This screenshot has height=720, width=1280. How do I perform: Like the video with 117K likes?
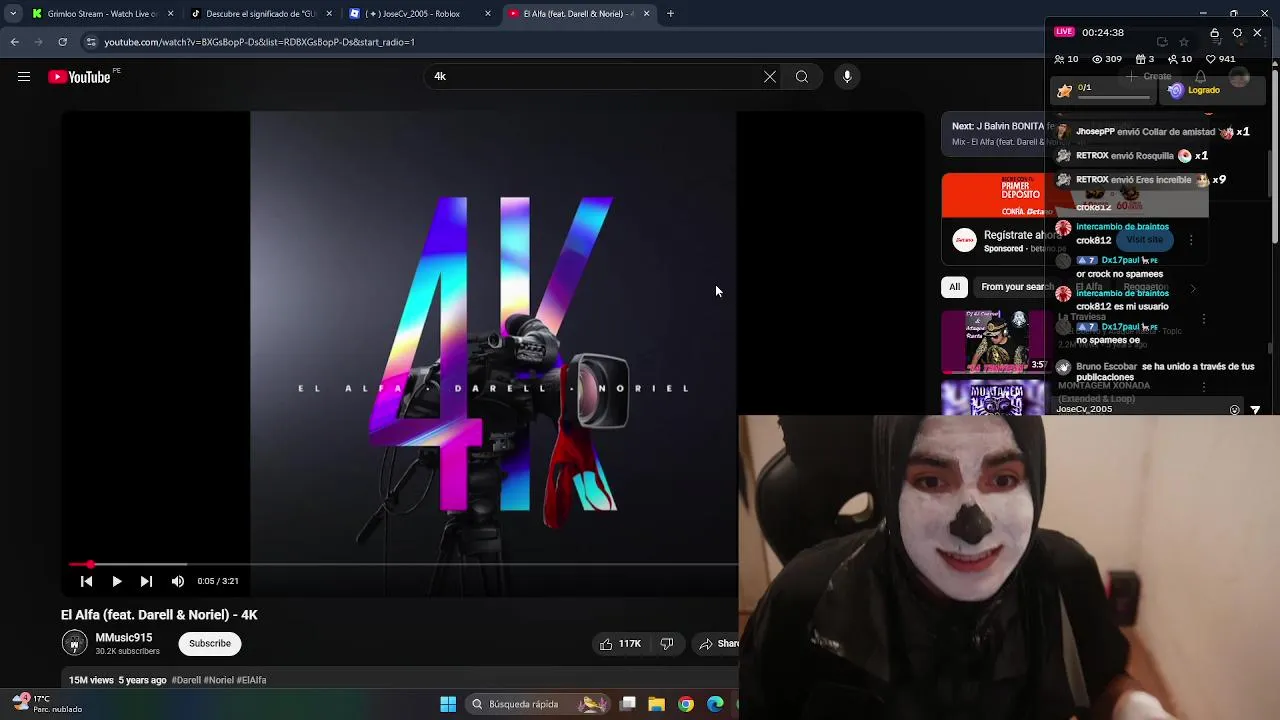coord(620,644)
